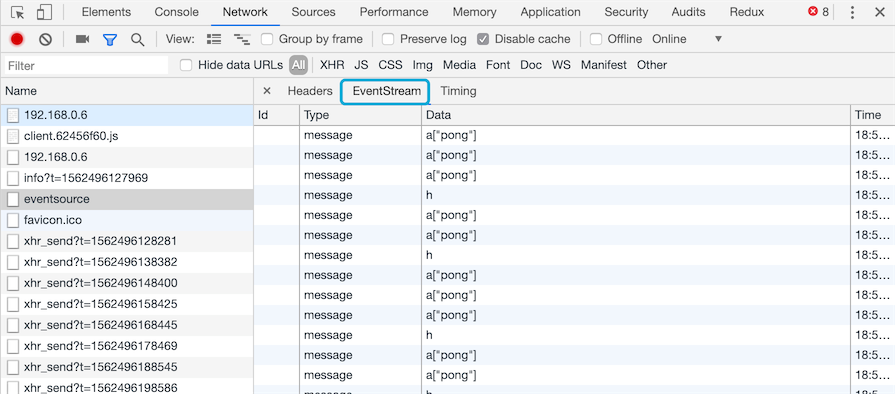
Task: View the request Timing tab
Action: coord(458,91)
